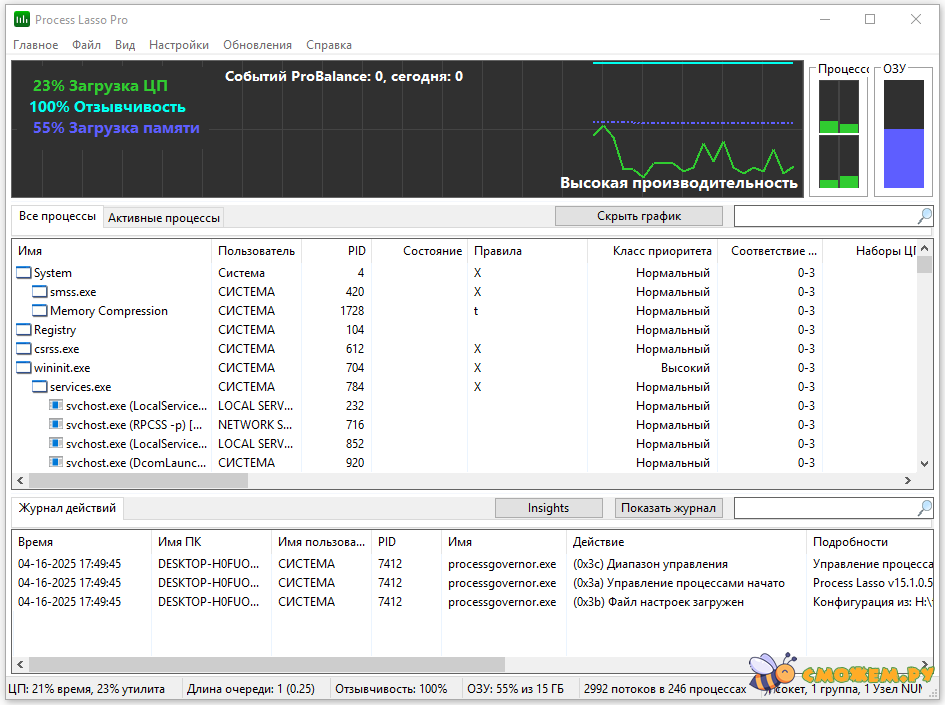945x705 pixels.
Task: Sort by Правила column header
Action: coord(527,251)
